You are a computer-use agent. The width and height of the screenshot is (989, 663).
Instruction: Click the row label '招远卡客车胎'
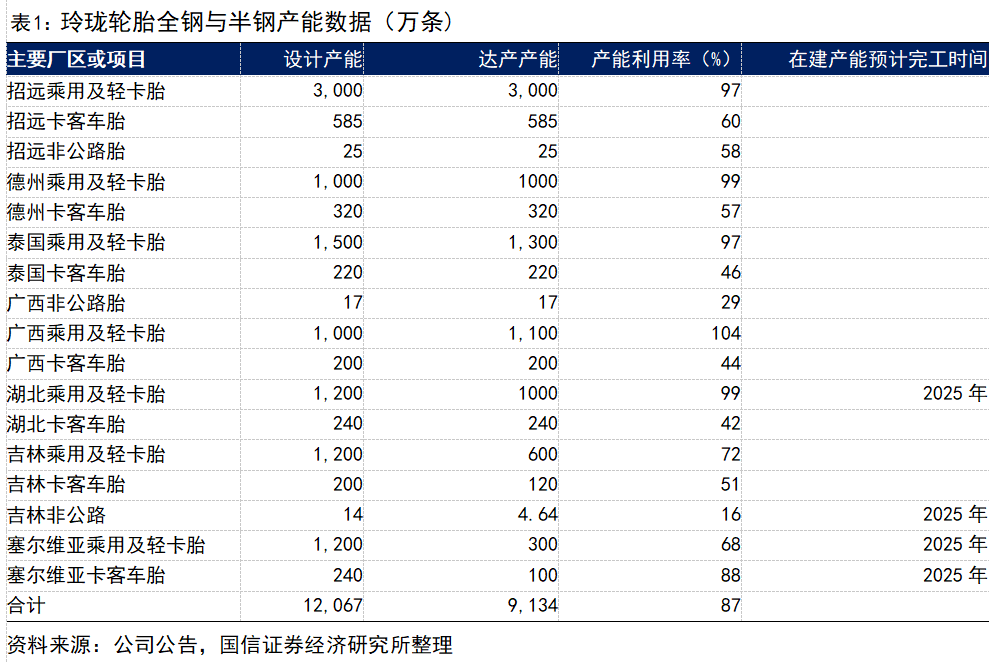click(66, 121)
